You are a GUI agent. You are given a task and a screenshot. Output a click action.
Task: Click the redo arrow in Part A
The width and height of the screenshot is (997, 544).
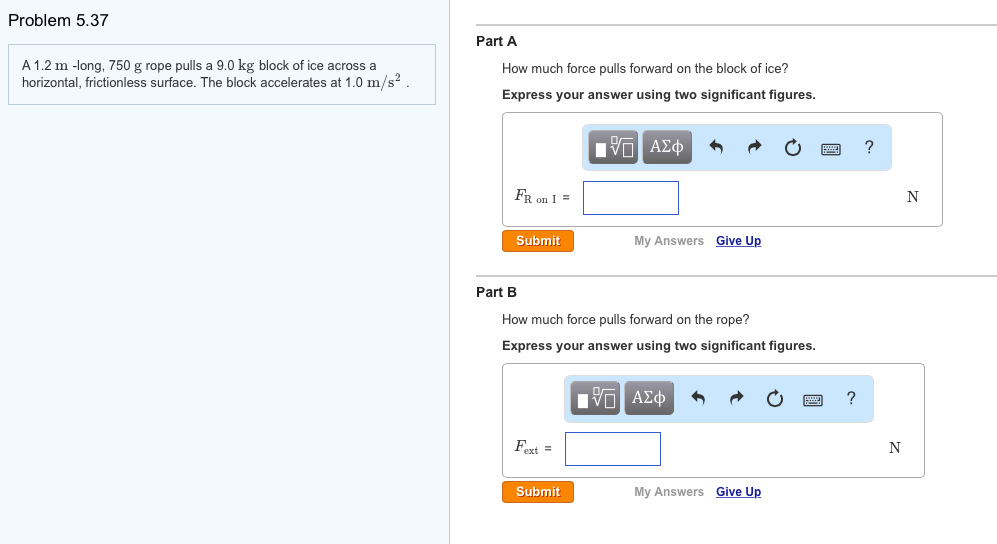click(x=755, y=148)
